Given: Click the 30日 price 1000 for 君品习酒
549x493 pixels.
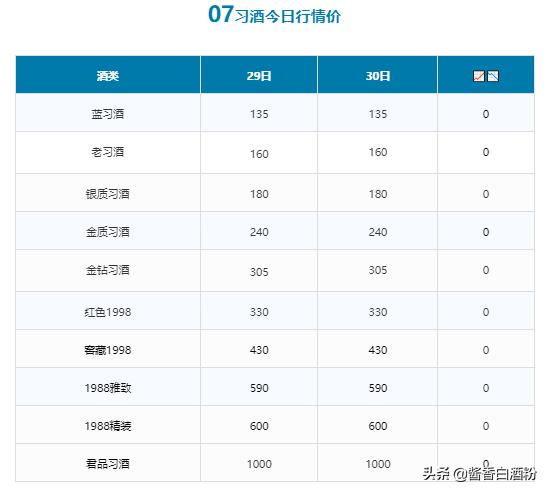Looking at the screenshot, I should tap(378, 464).
